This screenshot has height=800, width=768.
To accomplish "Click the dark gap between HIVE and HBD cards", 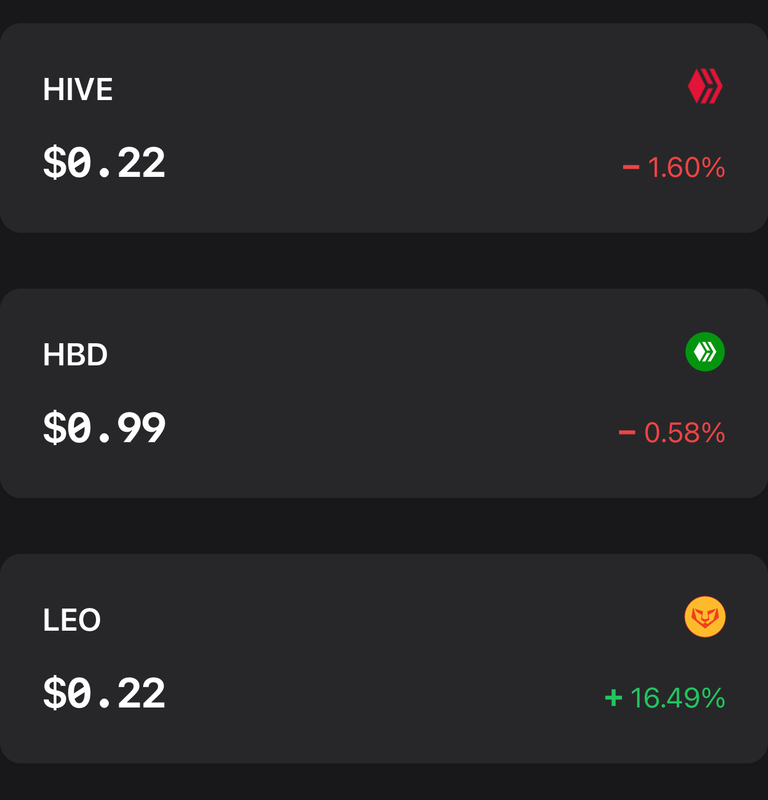I will click(x=384, y=261).
